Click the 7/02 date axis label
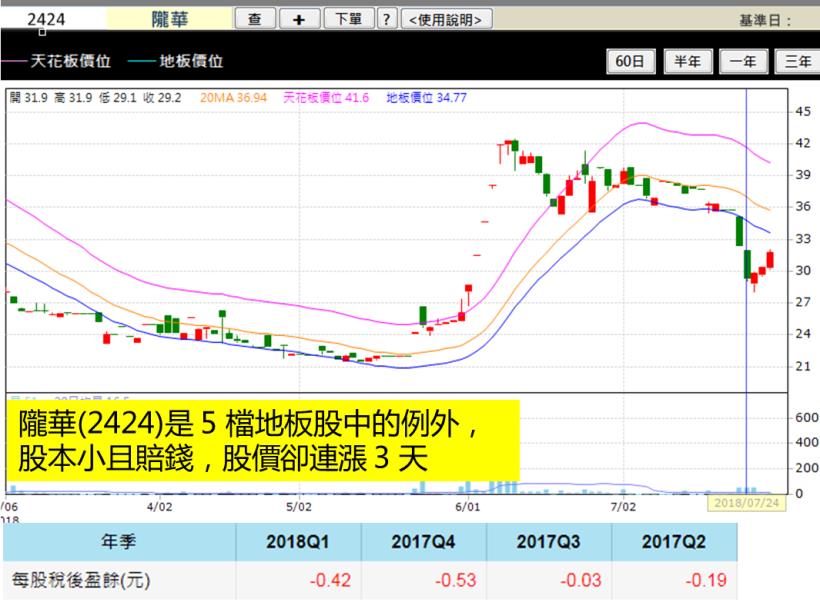This screenshot has height=602, width=820. (x=623, y=507)
